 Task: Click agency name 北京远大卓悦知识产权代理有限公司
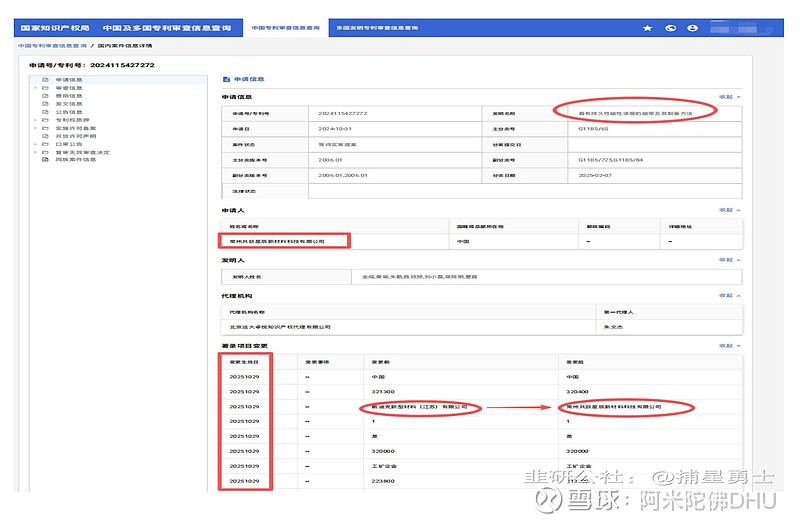click(280, 327)
